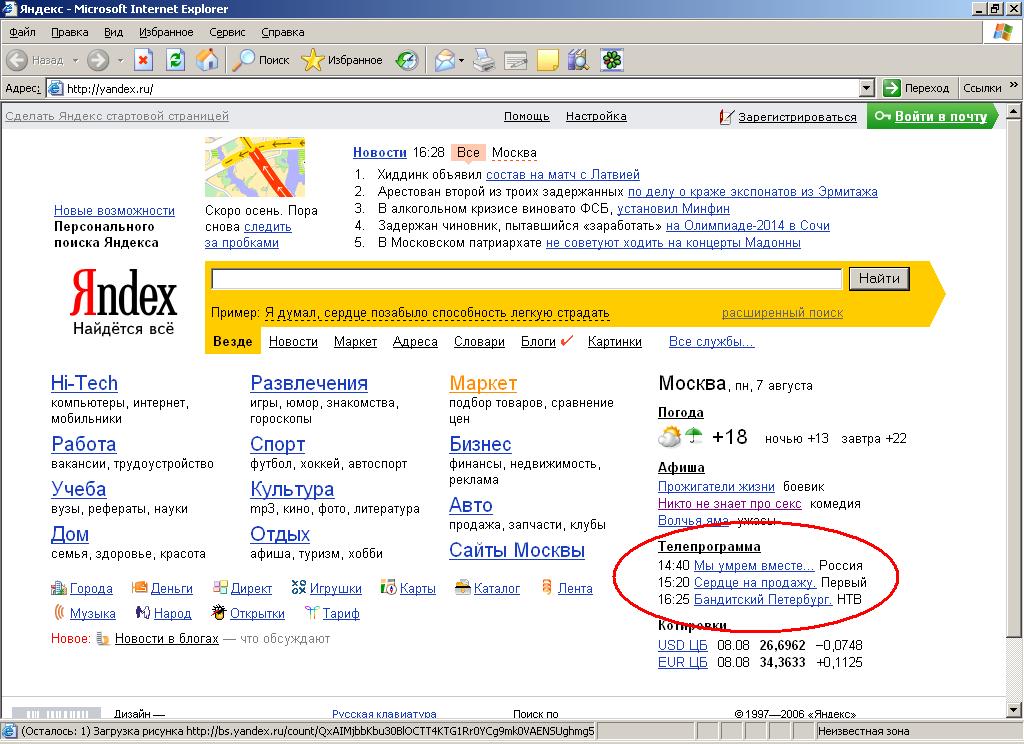The width and height of the screenshot is (1024, 744).
Task: Click the traffic map thumbnail image
Action: (261, 167)
